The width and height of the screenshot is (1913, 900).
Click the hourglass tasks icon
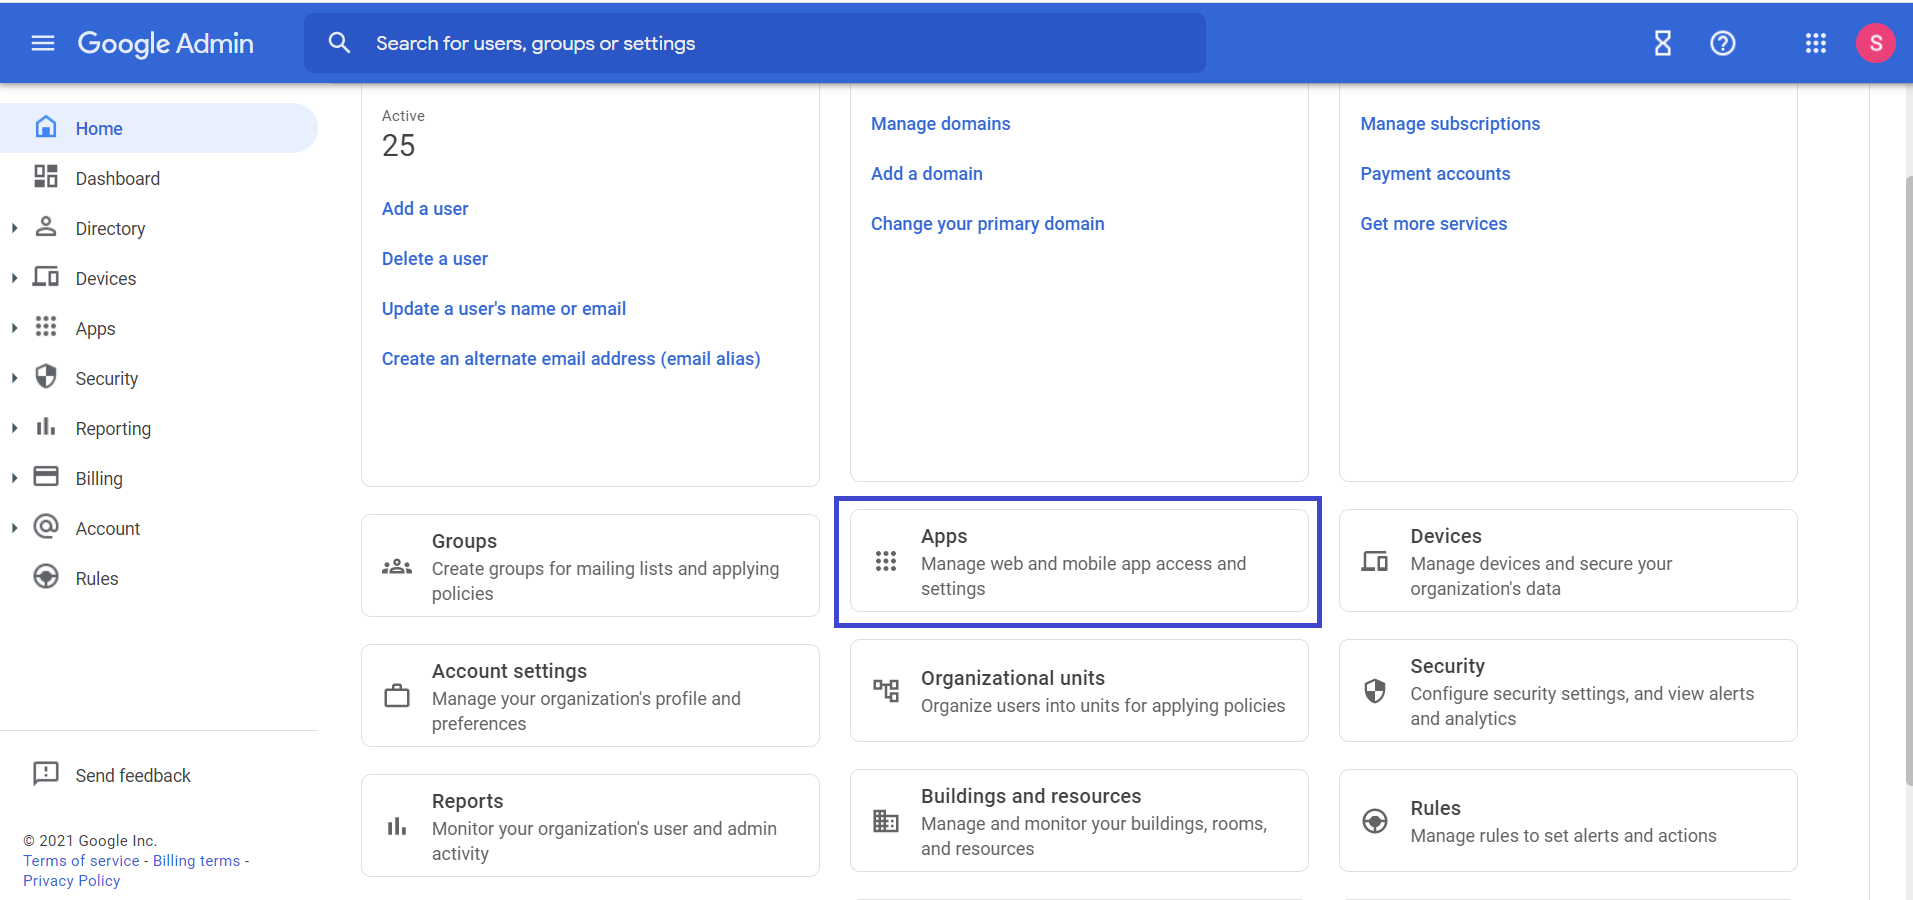pos(1662,43)
